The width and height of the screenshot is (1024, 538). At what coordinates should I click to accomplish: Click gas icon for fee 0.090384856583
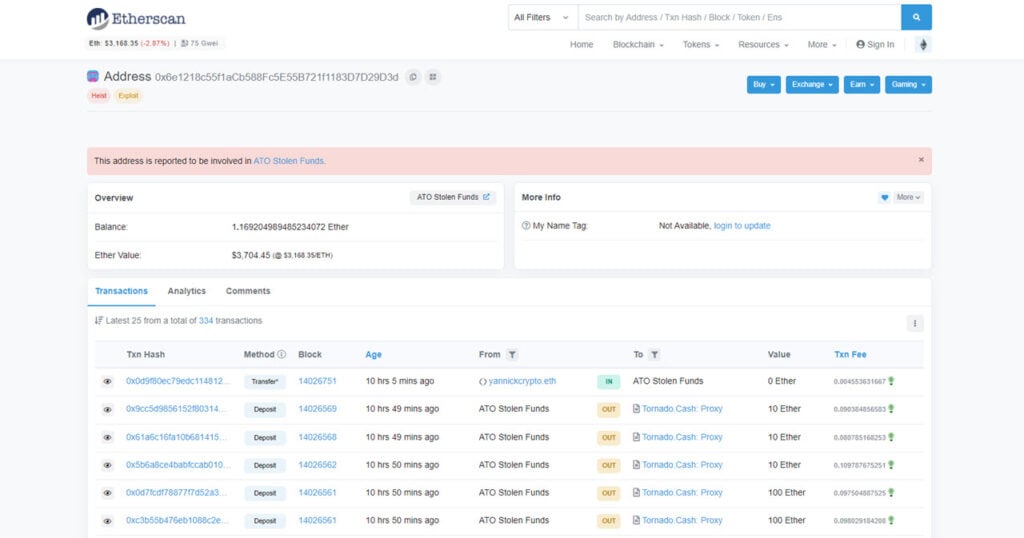[x=891, y=409]
